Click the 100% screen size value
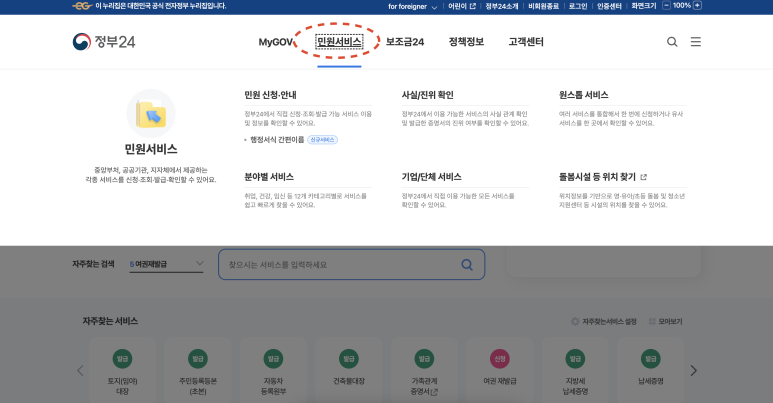The width and height of the screenshot is (773, 403). [x=682, y=5]
